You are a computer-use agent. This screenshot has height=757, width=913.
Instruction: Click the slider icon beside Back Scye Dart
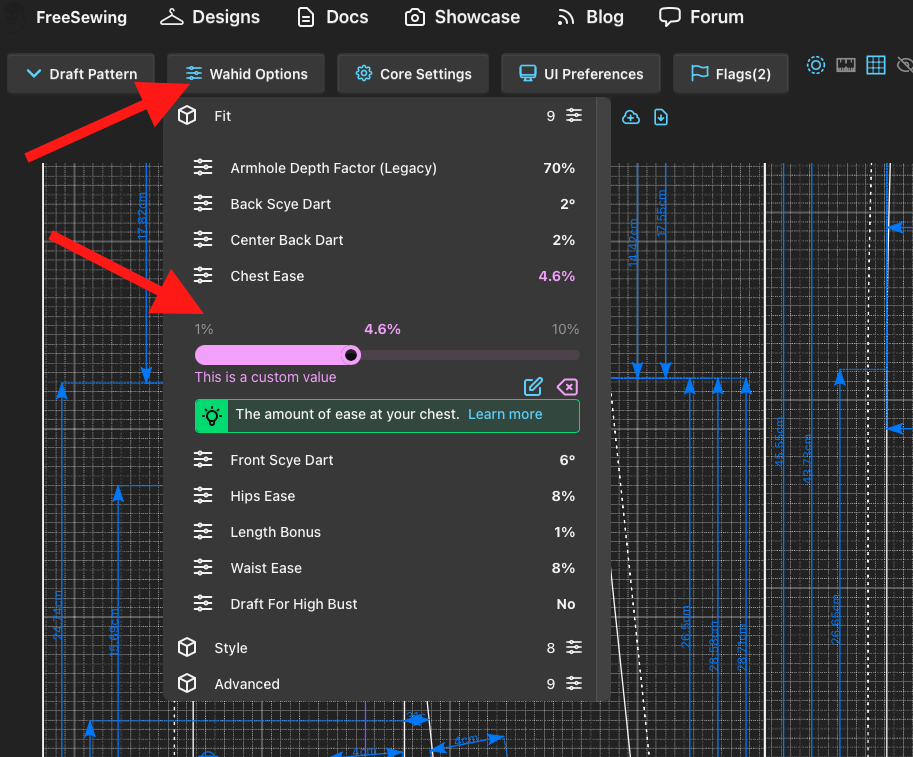tap(203, 203)
